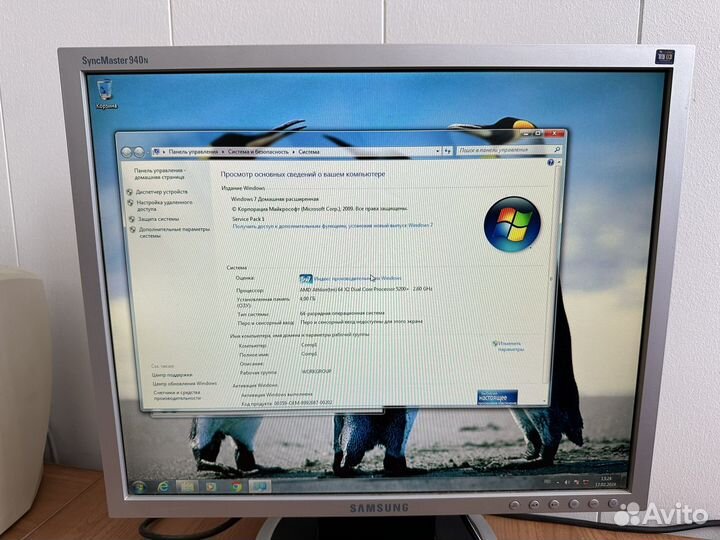Open the address bar history dropdown arrow
This screenshot has width=720, height=540.
coord(437,151)
